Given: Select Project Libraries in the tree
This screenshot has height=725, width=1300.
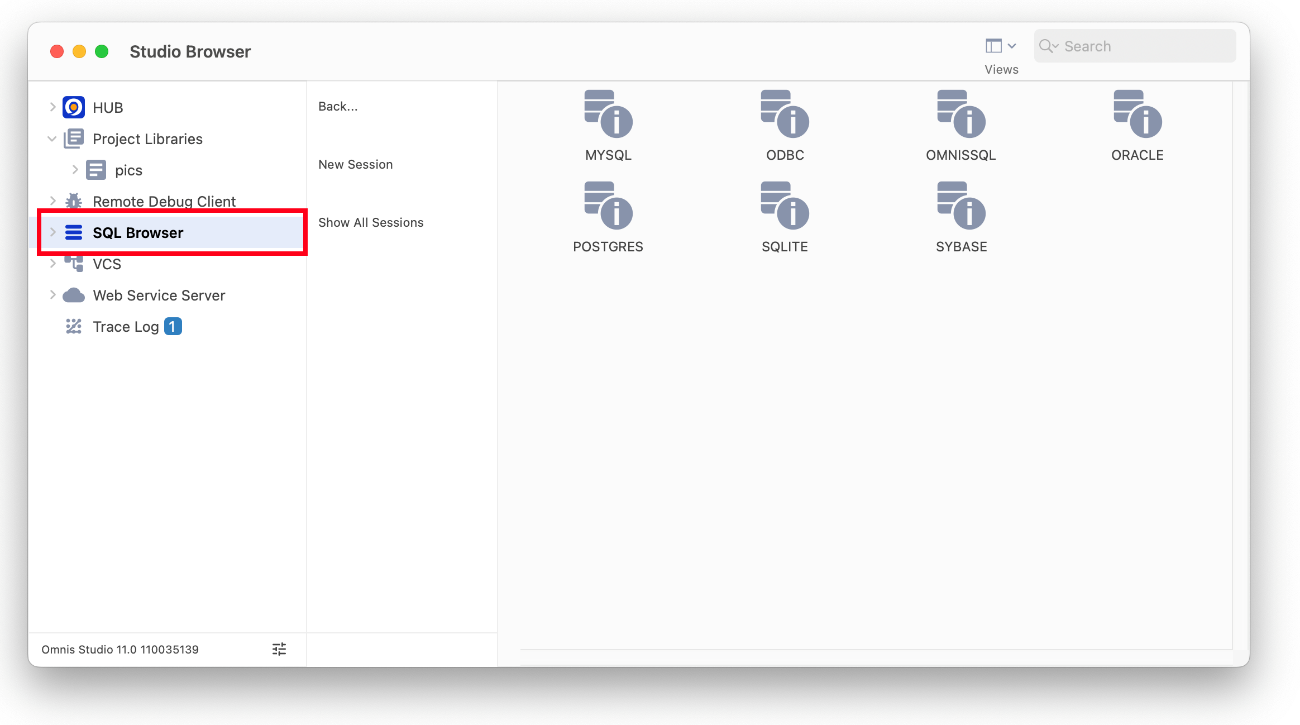Looking at the screenshot, I should (148, 139).
